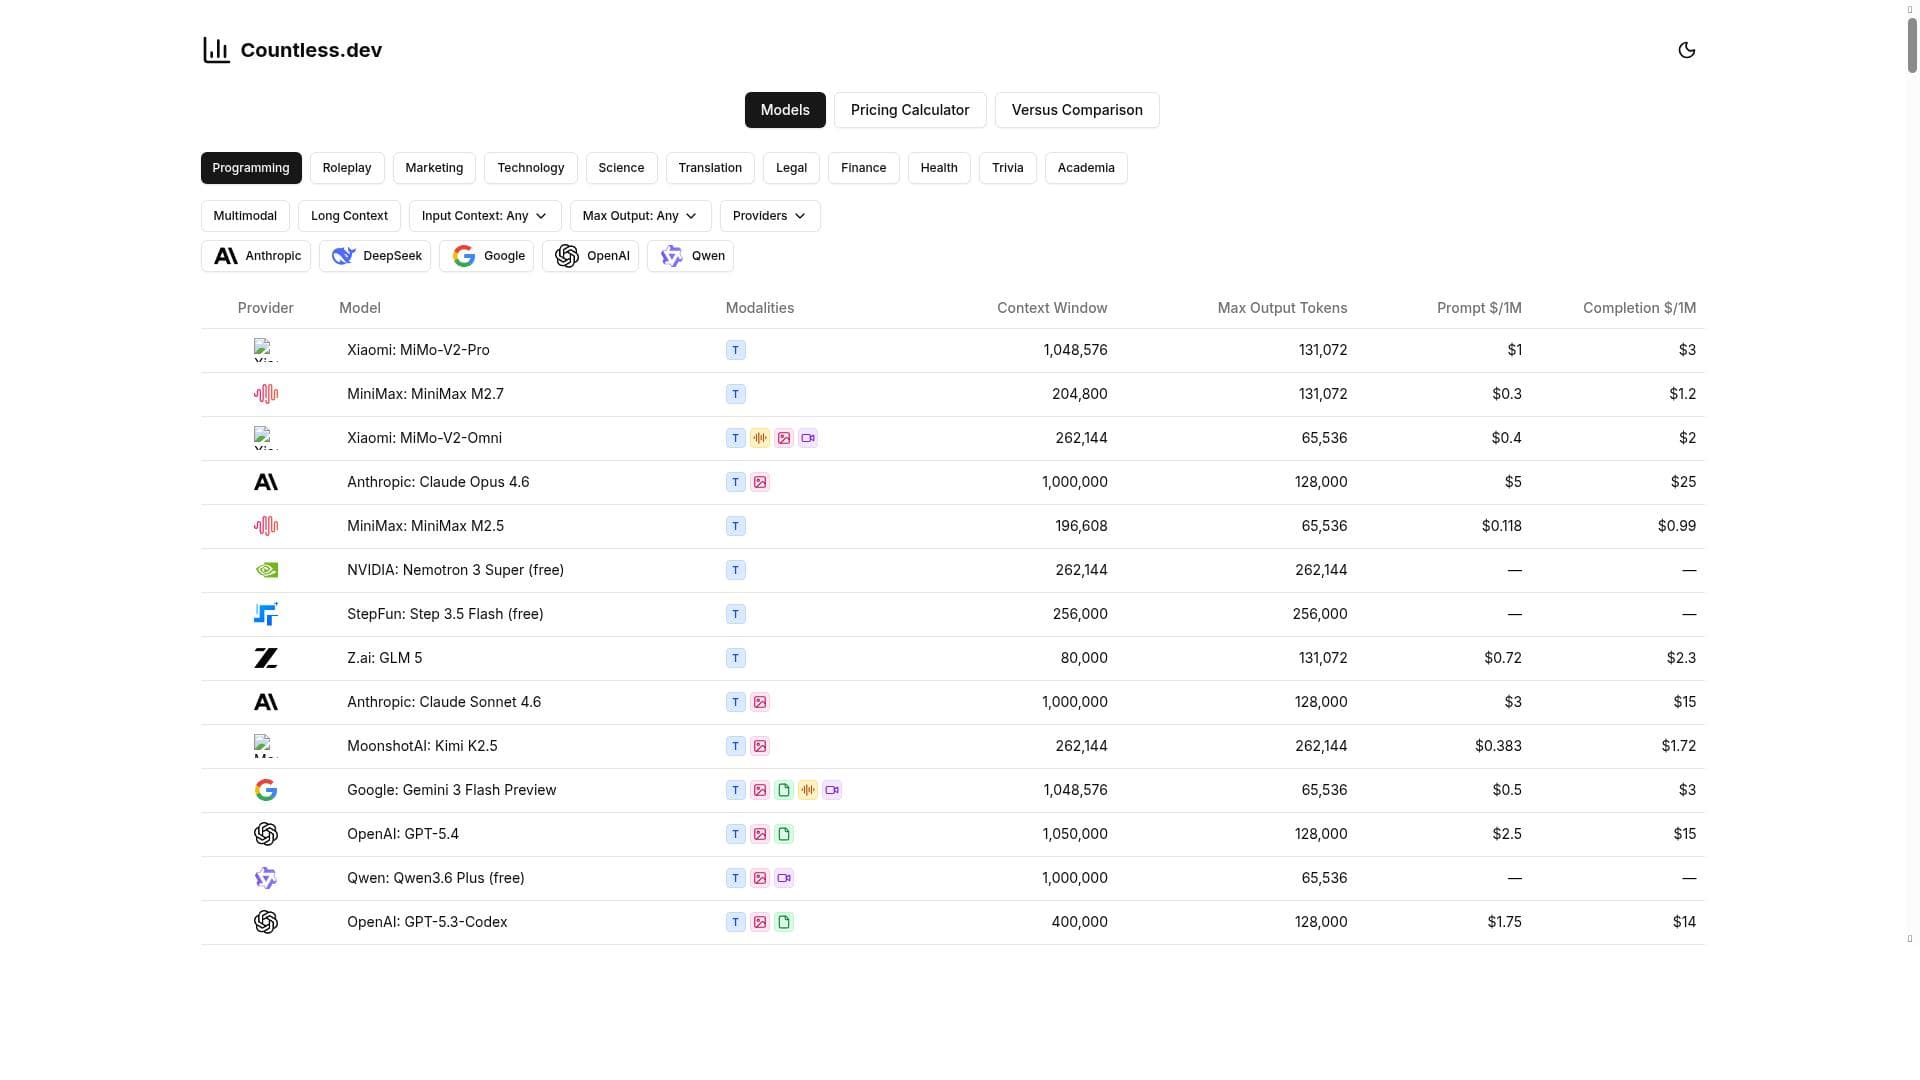Click the video modality icon for Gemini 3 Flash Preview

832,790
